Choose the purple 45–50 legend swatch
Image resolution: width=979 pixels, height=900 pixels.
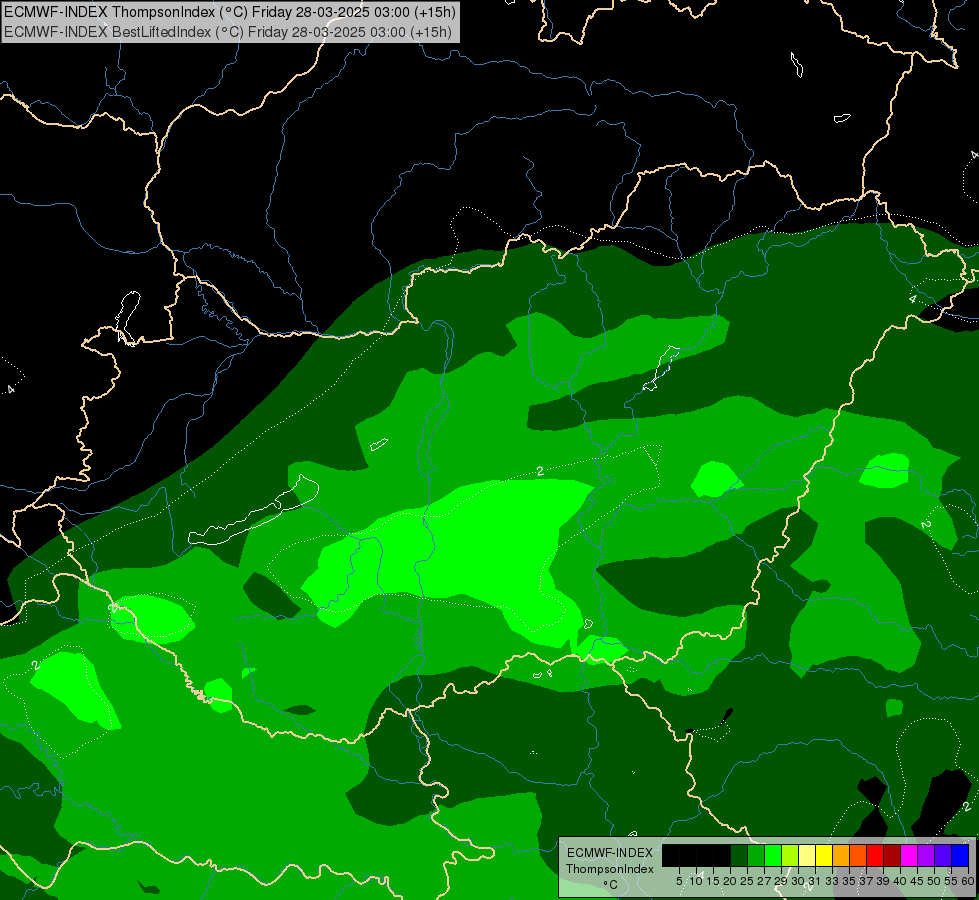tap(926, 855)
